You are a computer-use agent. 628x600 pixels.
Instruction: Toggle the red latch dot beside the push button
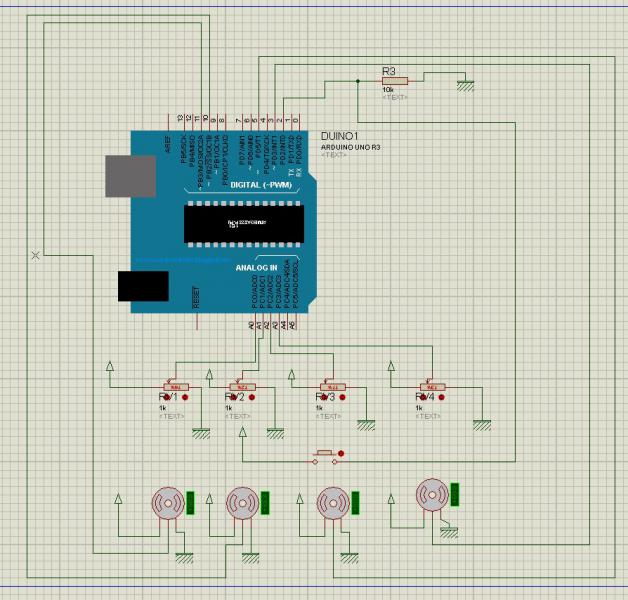click(x=341, y=453)
